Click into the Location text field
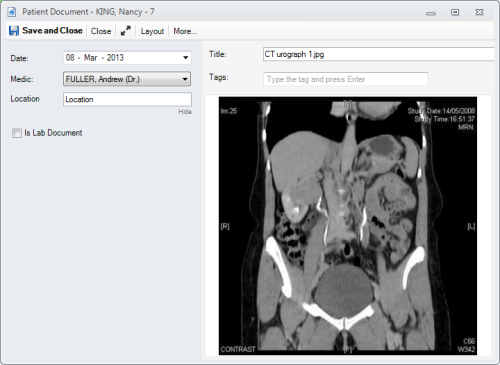The image size is (500, 365). (x=127, y=99)
